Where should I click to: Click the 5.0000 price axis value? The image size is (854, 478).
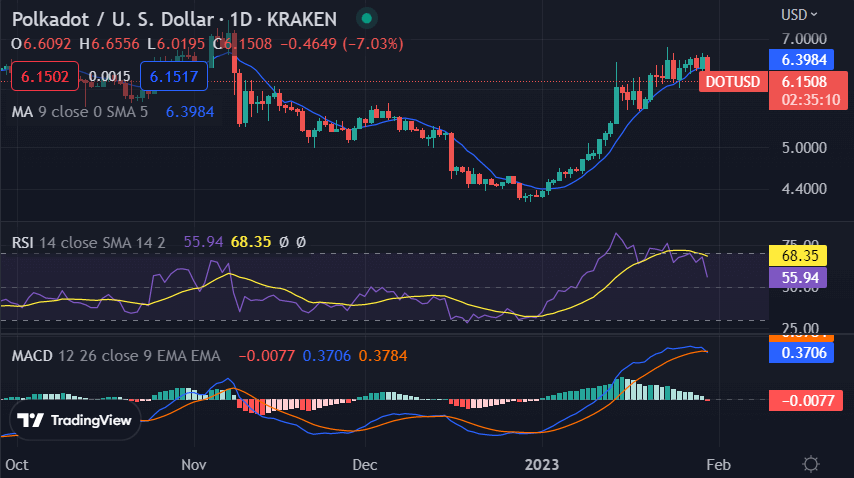(x=804, y=148)
